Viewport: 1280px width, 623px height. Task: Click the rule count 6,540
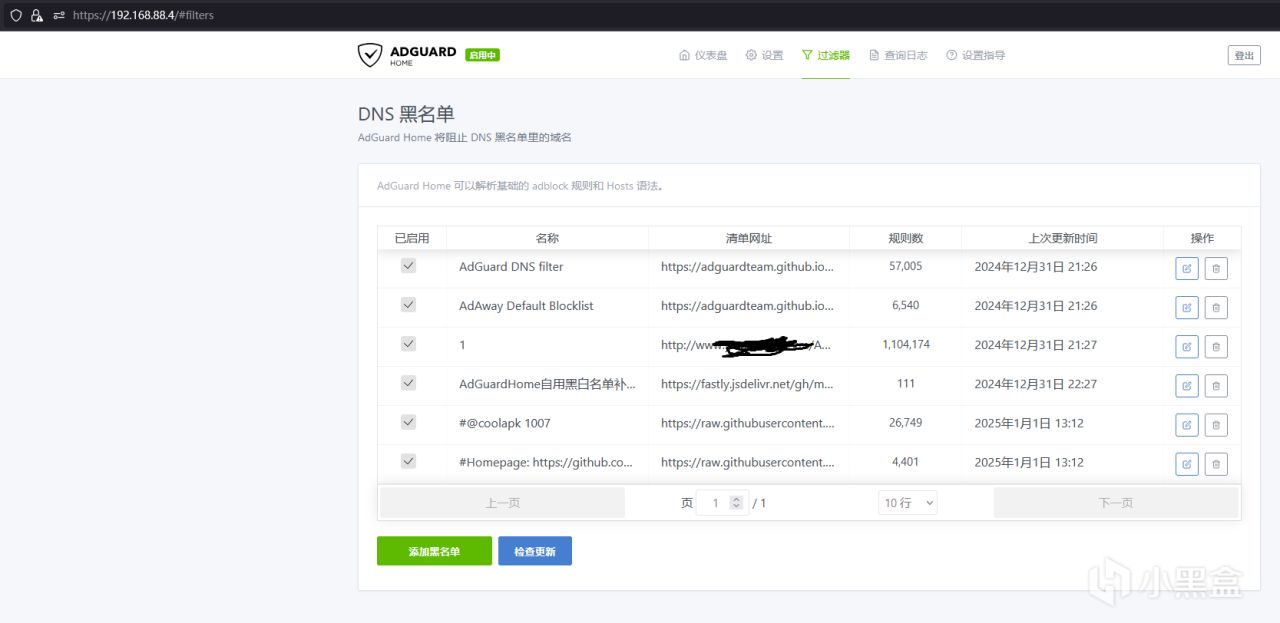[906, 305]
